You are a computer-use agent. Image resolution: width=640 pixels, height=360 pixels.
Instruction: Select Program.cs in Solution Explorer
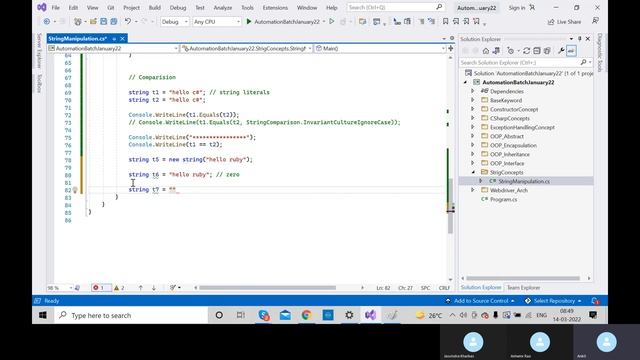coord(504,199)
